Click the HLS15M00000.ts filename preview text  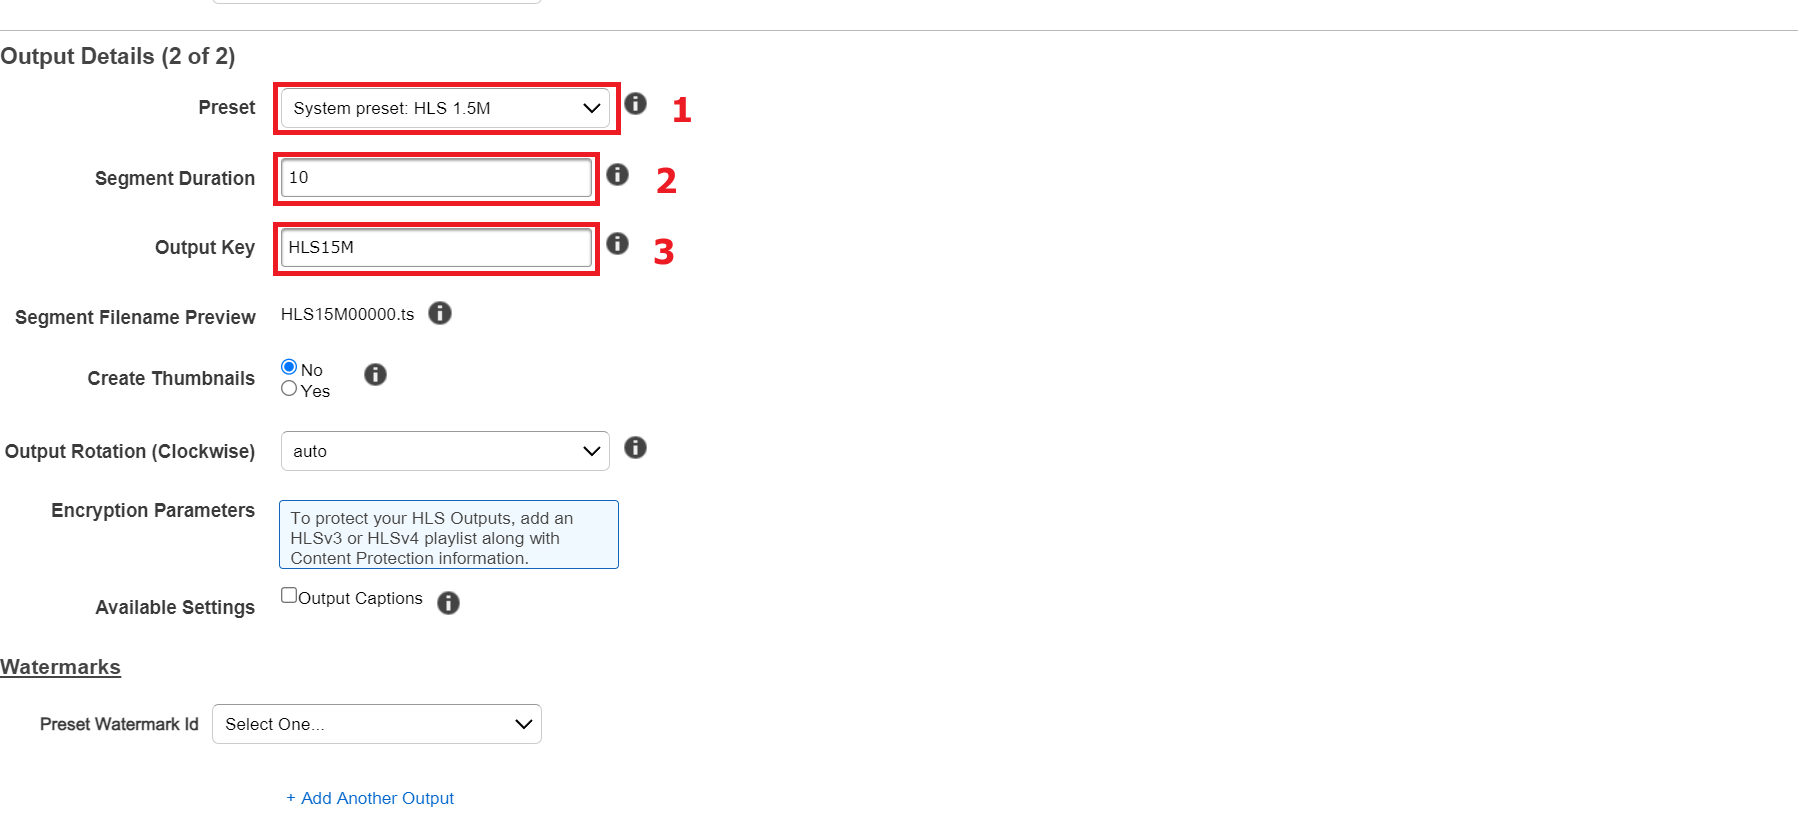347,314
